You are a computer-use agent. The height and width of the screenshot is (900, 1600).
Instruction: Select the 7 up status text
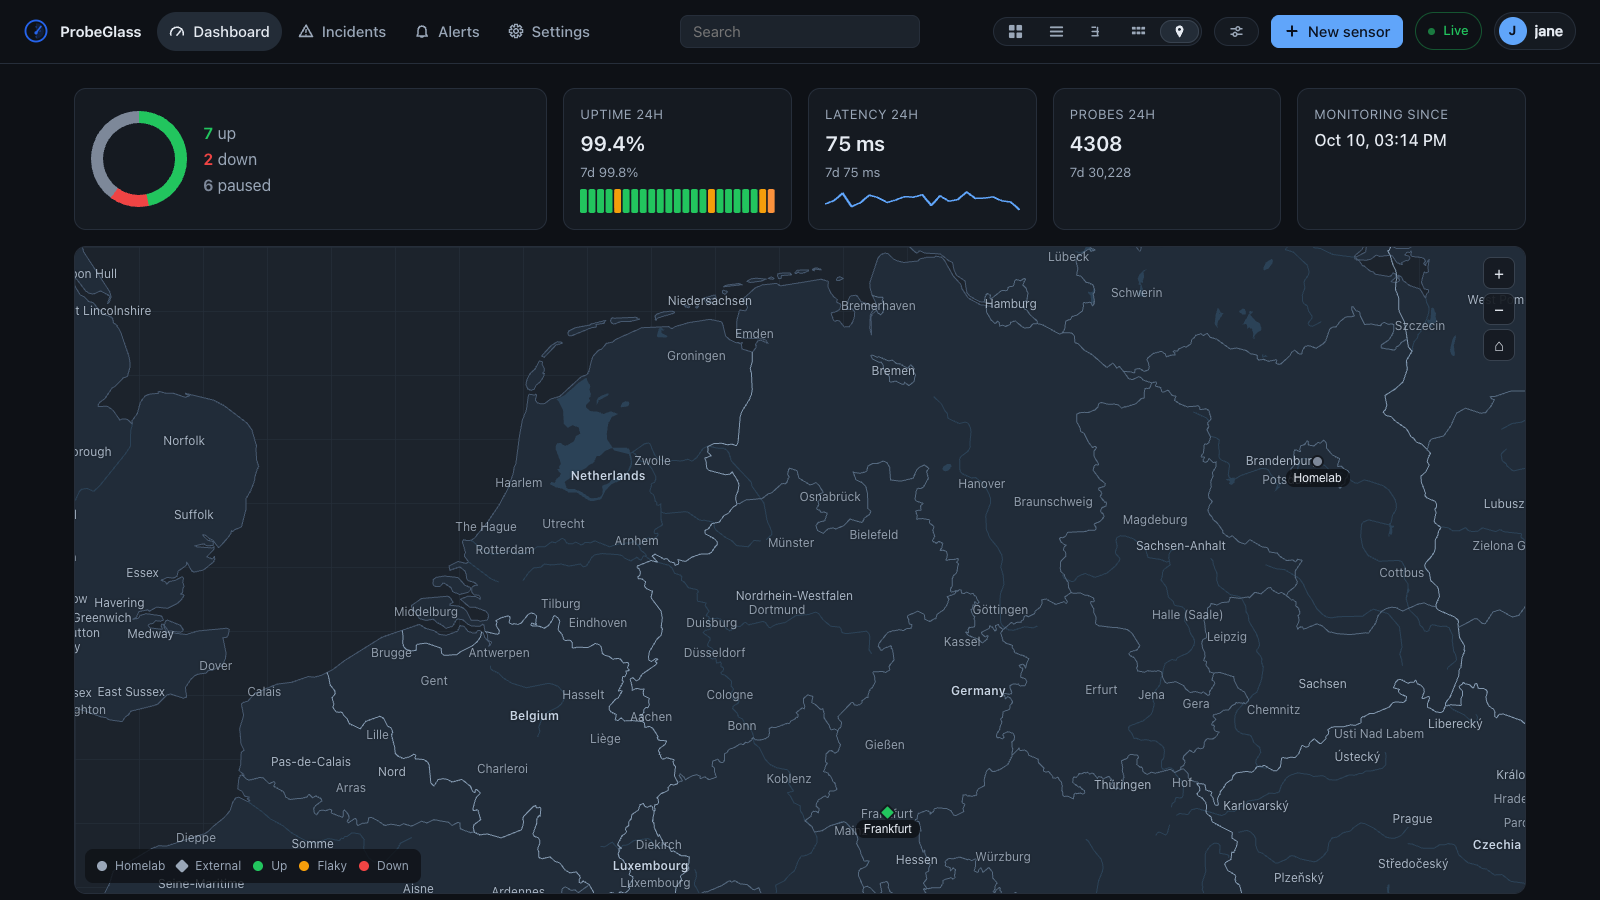[219, 133]
